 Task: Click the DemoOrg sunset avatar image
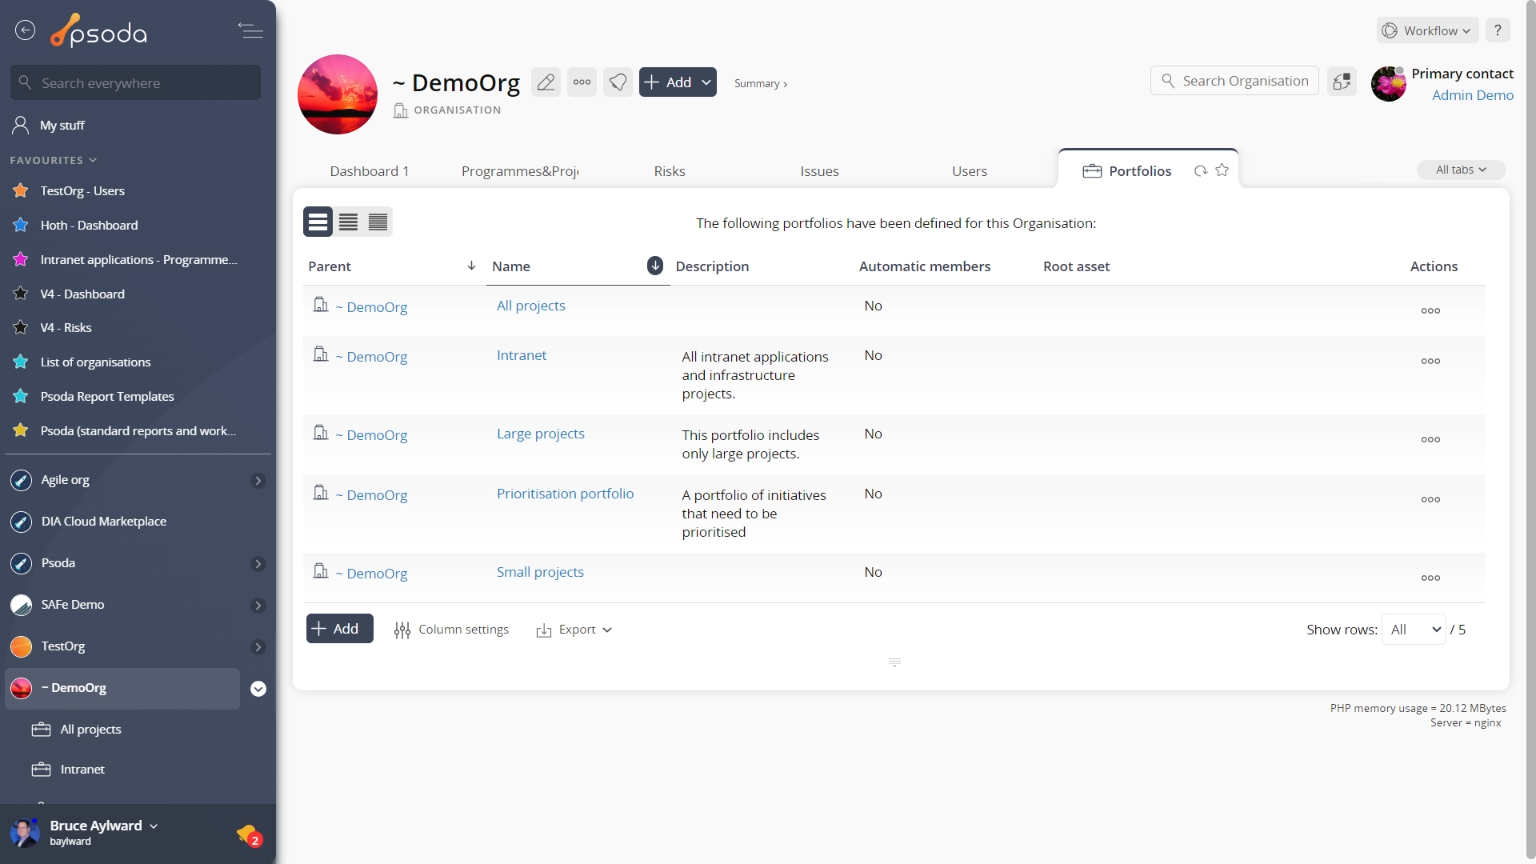[338, 94]
